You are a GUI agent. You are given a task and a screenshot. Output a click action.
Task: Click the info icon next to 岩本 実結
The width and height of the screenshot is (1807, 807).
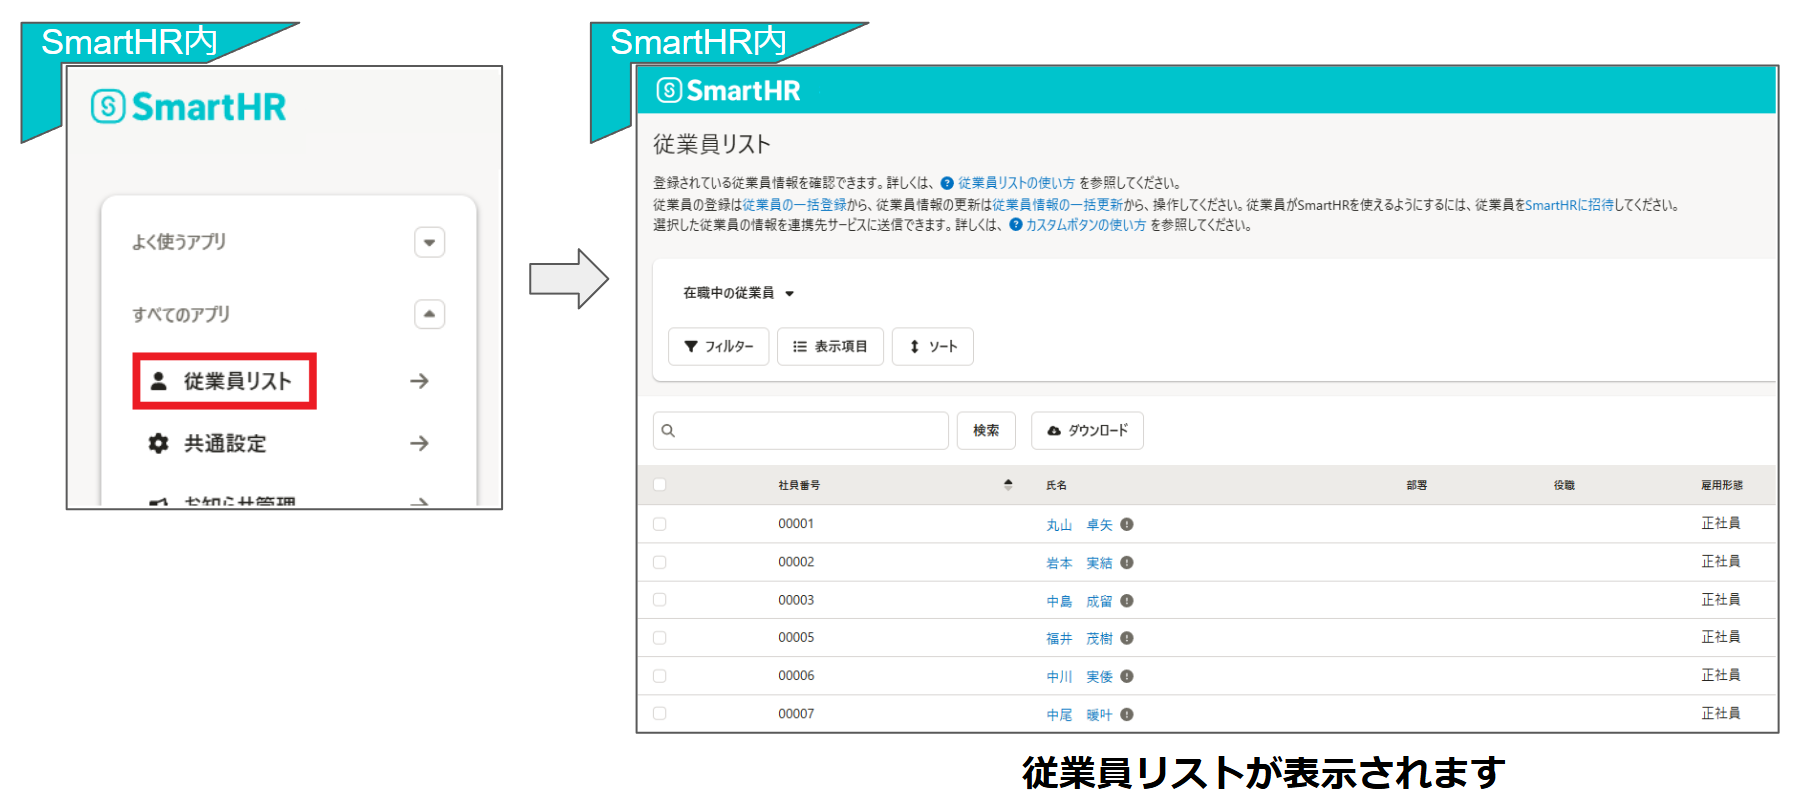click(x=1127, y=562)
